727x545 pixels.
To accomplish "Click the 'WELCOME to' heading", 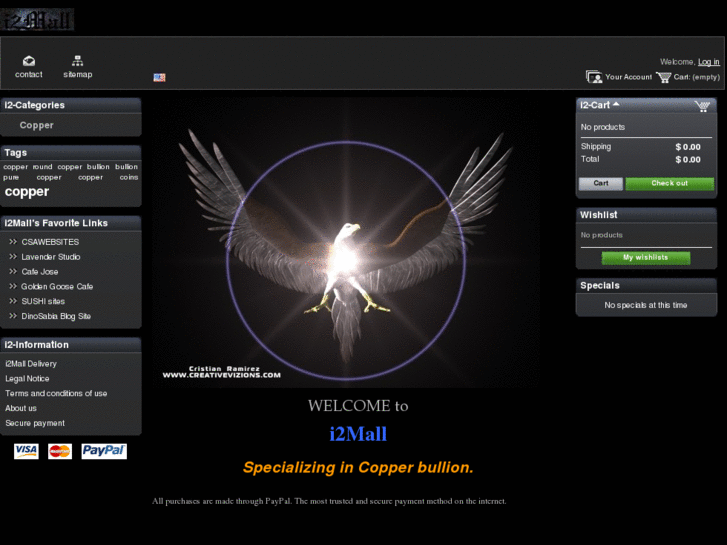I will 358,406.
